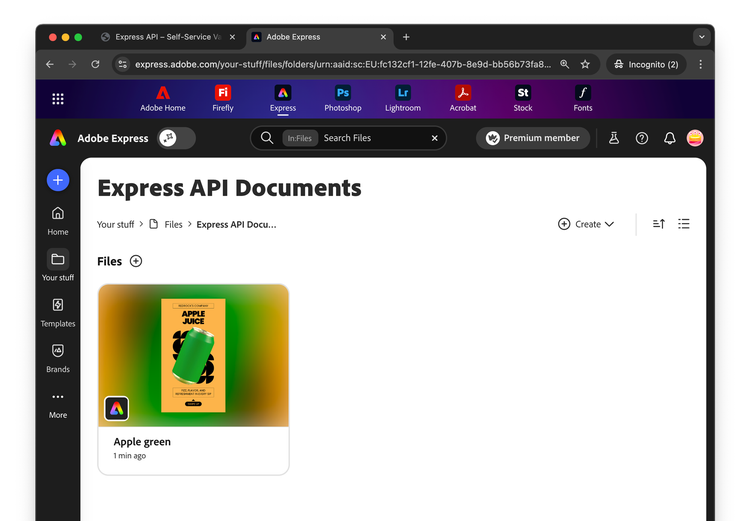Open notifications bell

[x=669, y=138]
